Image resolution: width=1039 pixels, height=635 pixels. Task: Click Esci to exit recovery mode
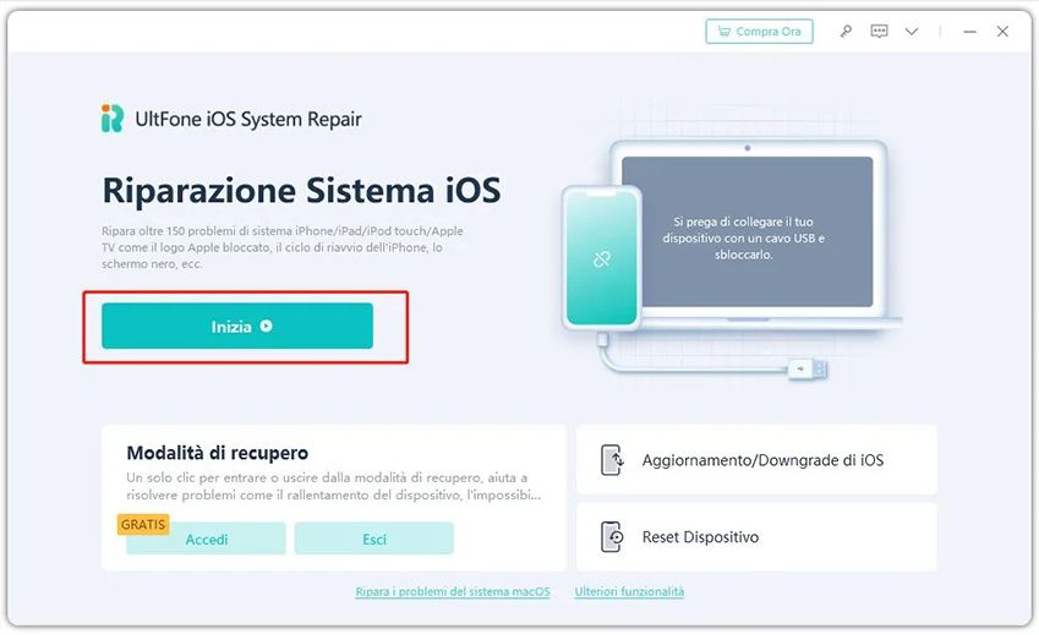click(x=374, y=539)
